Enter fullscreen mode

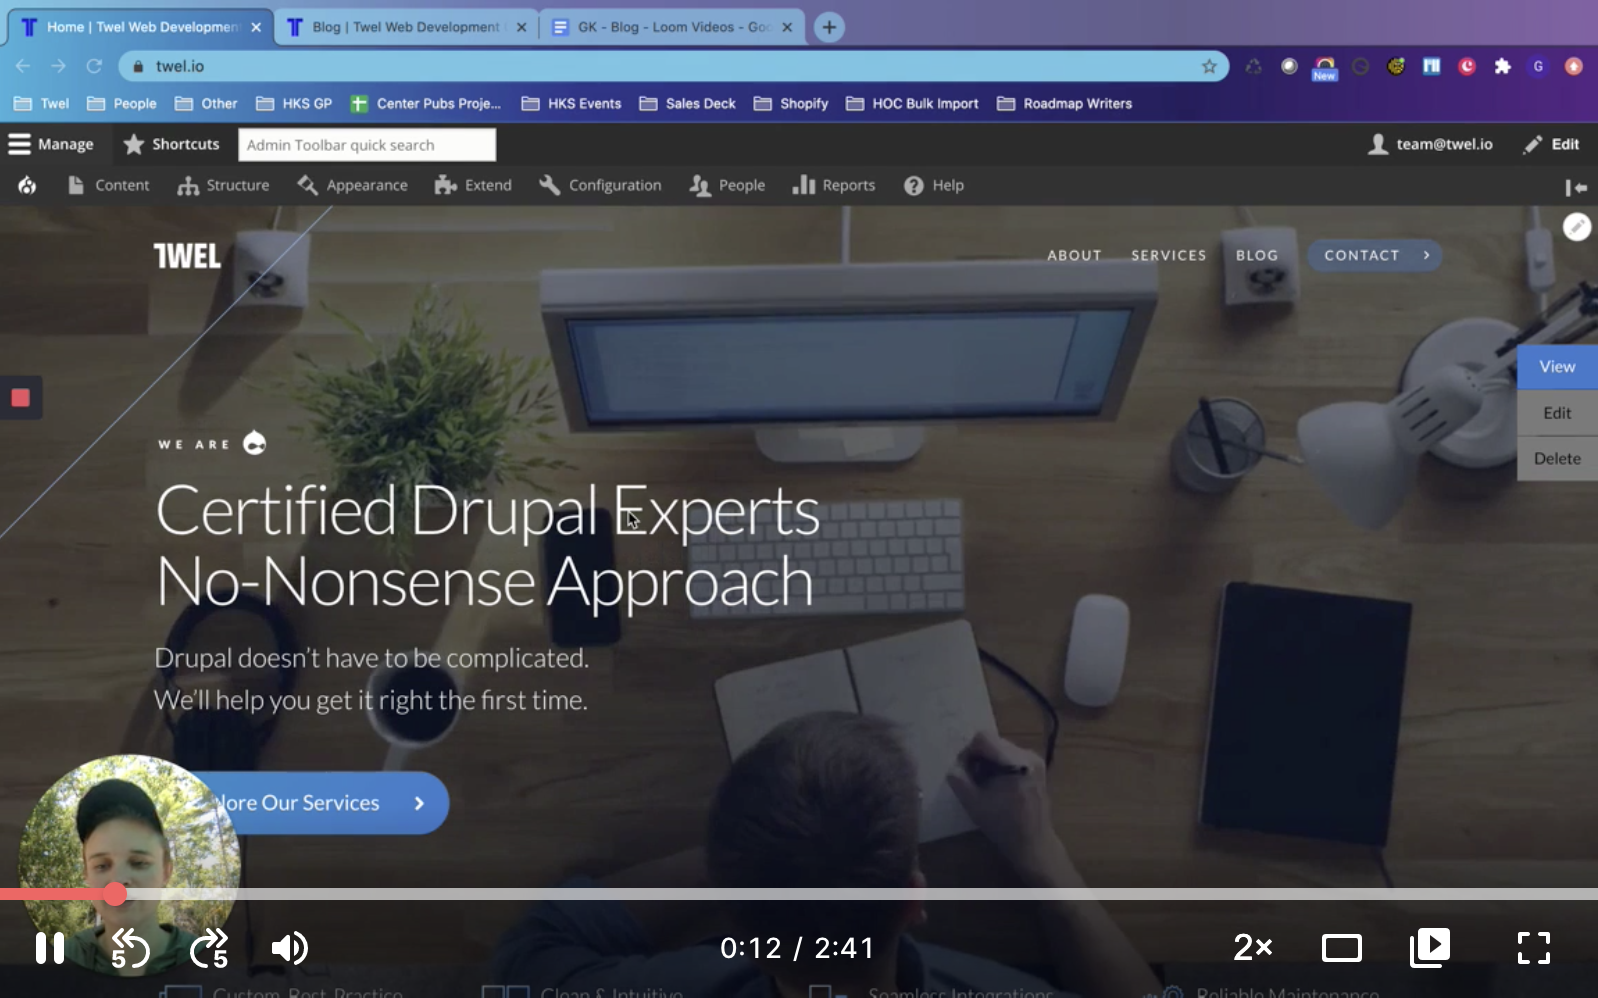(1533, 947)
